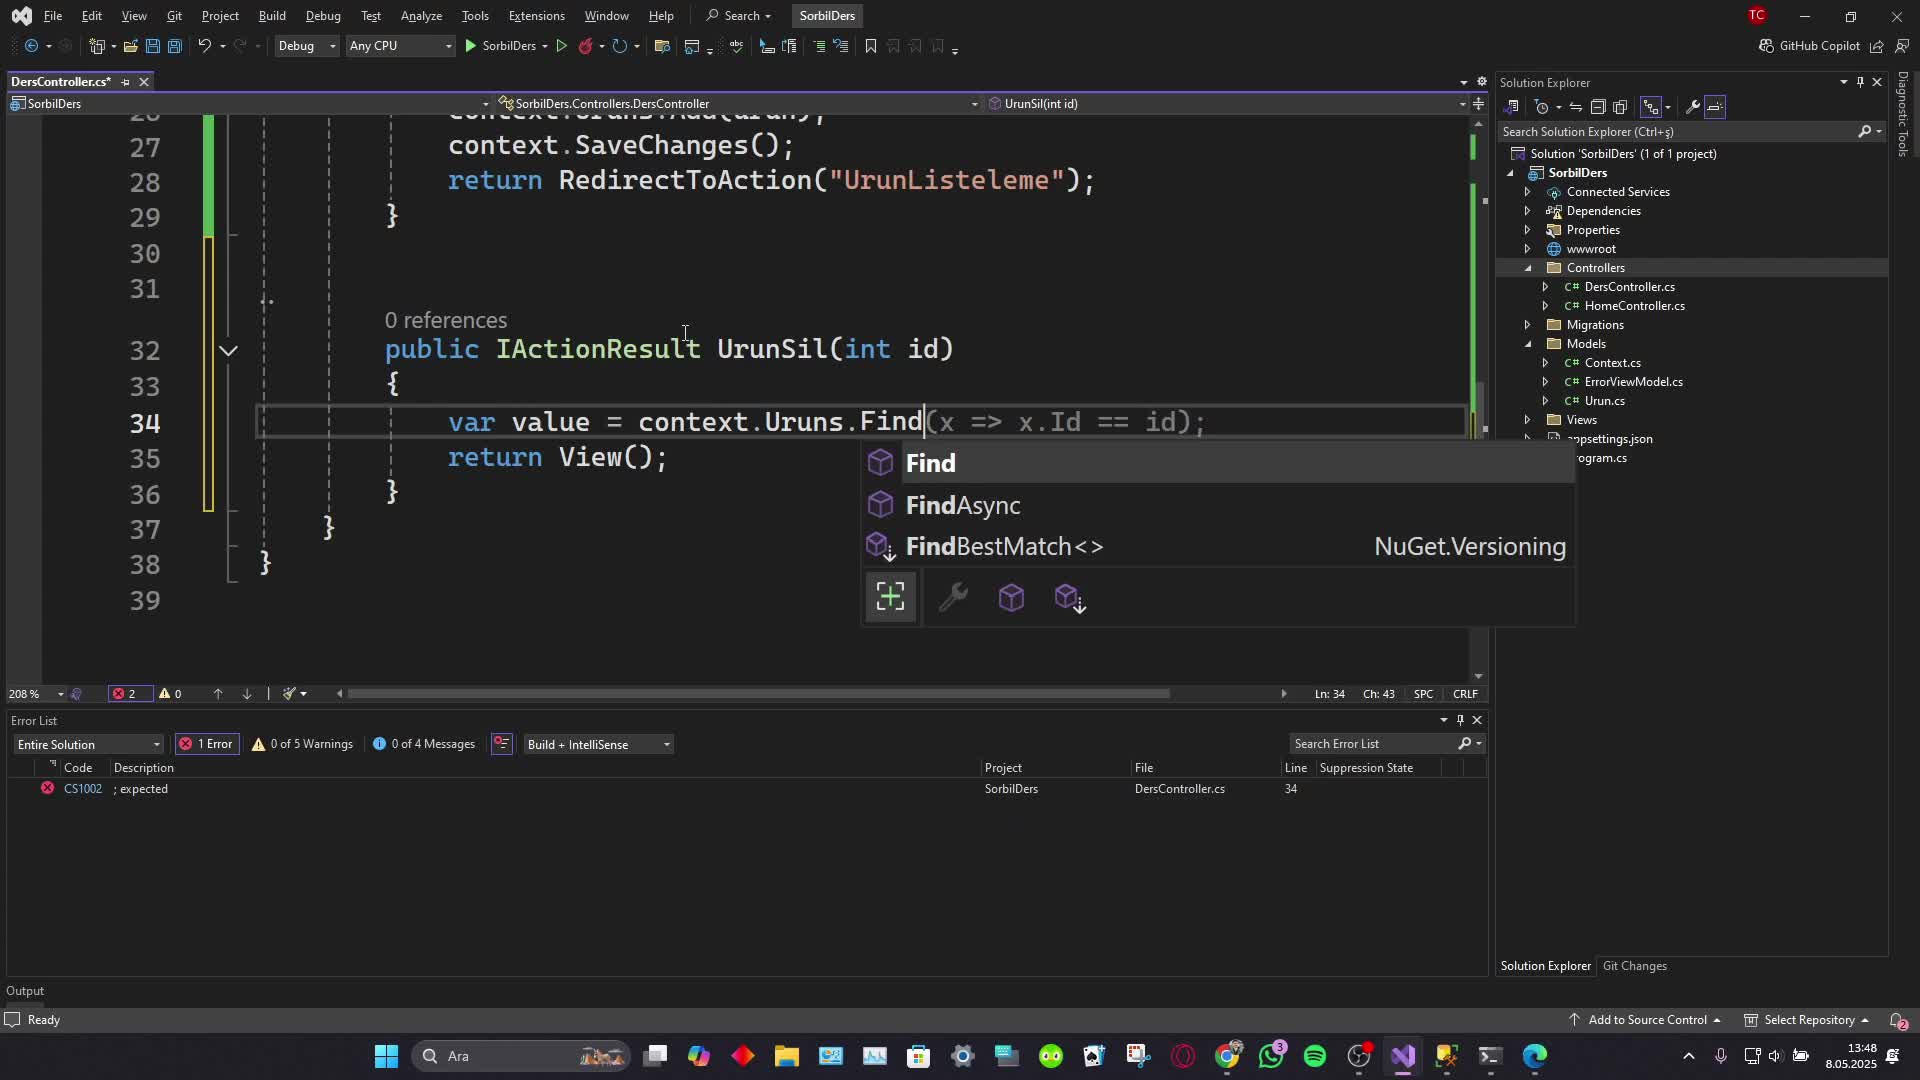
Task: Collapse the Models folder node
Action: [x=1527, y=344]
